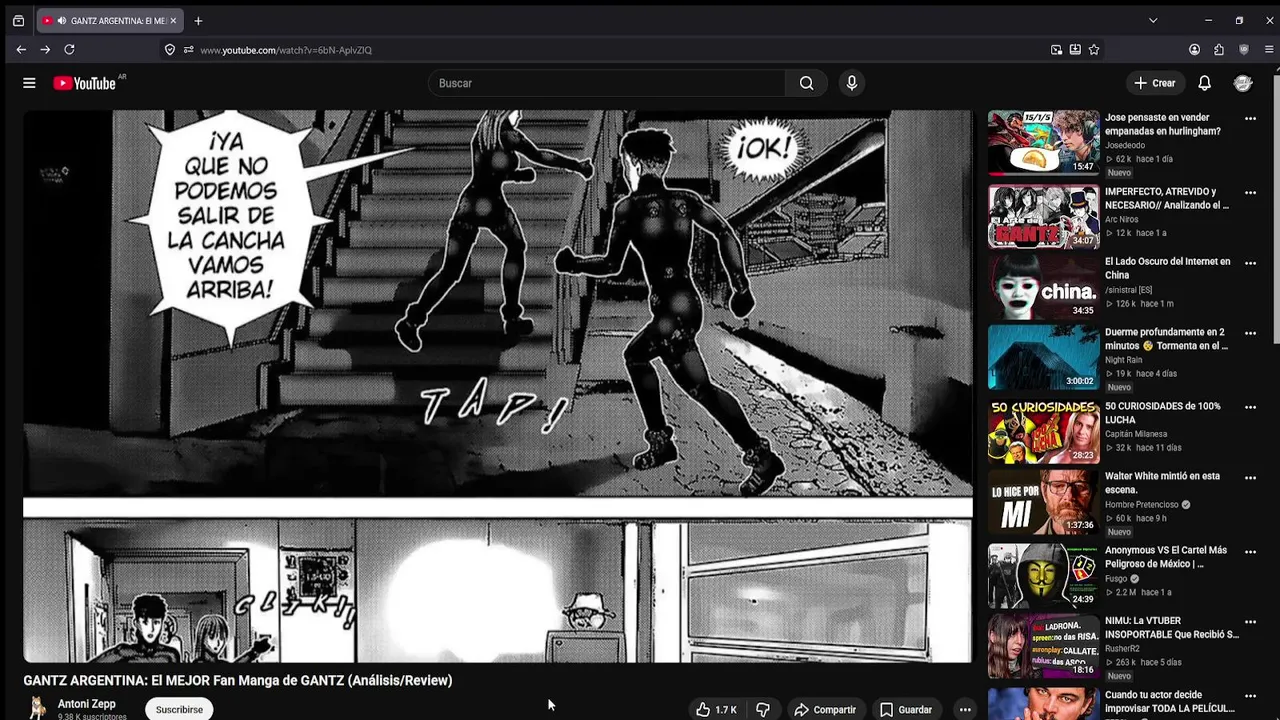Open screen cast icon in address bar
Viewport: 1280px width, 720px height.
tap(1056, 49)
